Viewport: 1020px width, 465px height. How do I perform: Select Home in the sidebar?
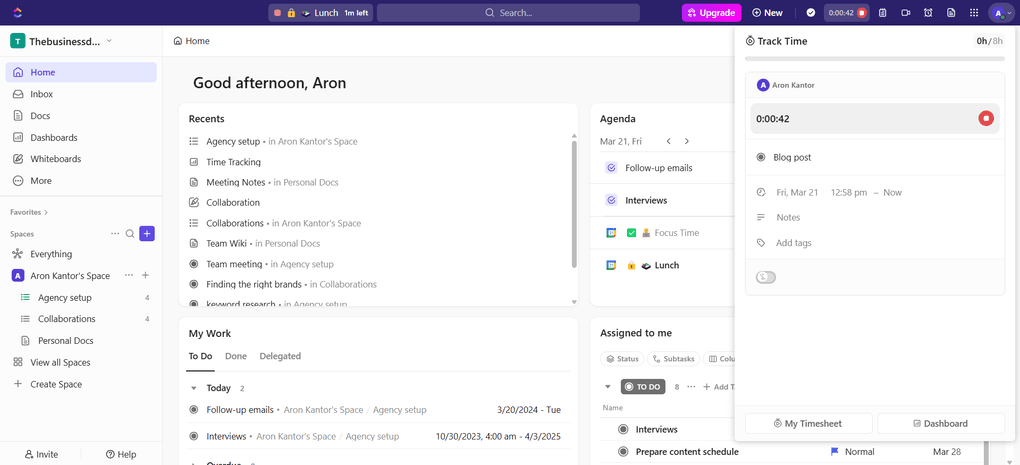[81, 72]
